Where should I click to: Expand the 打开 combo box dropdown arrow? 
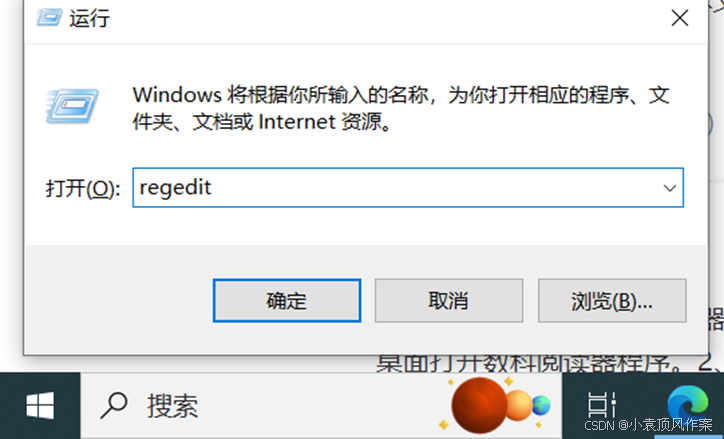pos(670,188)
